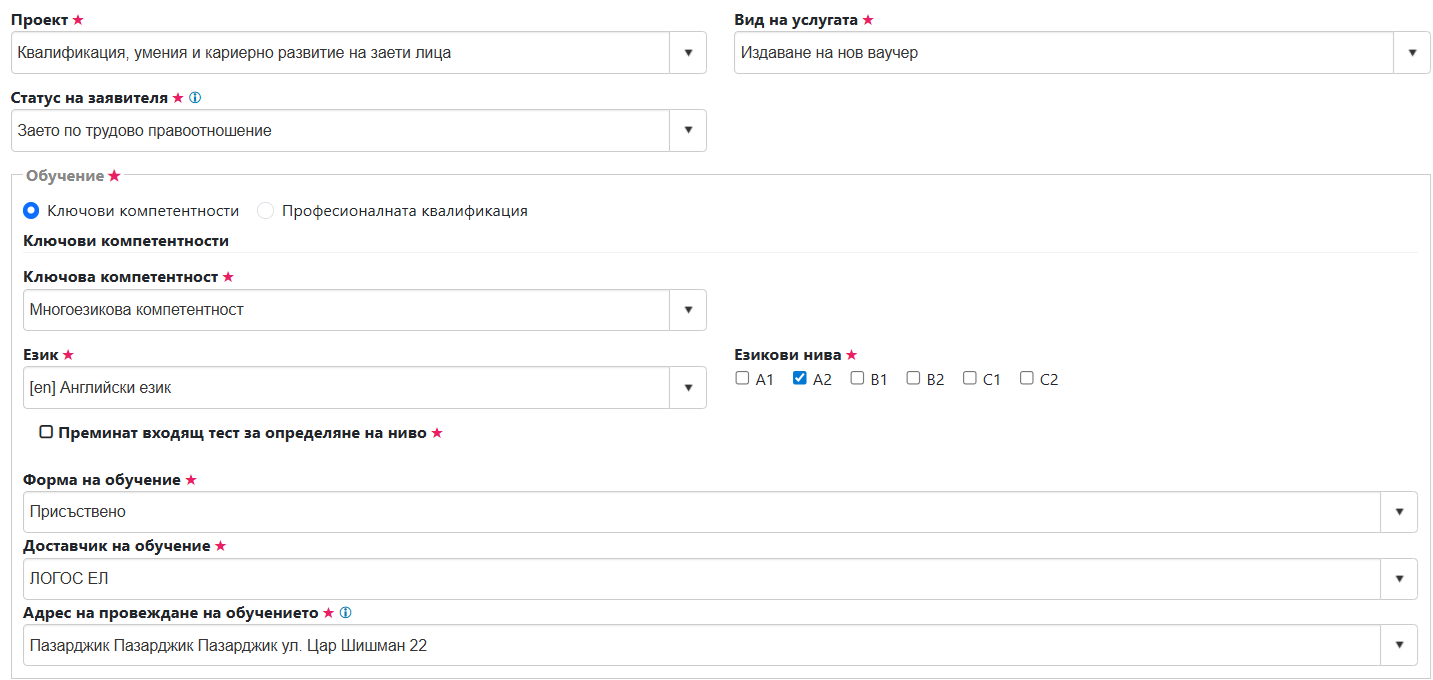This screenshot has height=680, width=1433.
Task: Expand the Форма на обучение dropdown
Action: click(x=1398, y=512)
